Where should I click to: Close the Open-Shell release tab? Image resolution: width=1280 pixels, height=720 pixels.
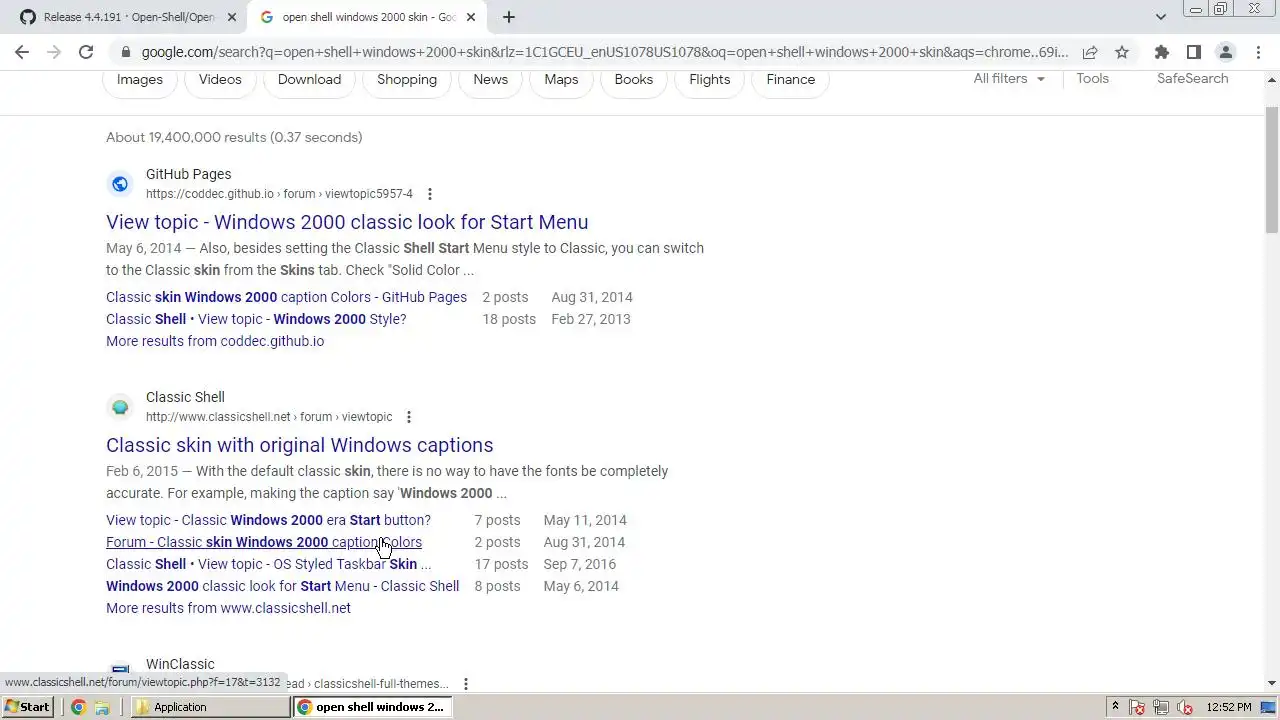pyautogui.click(x=232, y=17)
